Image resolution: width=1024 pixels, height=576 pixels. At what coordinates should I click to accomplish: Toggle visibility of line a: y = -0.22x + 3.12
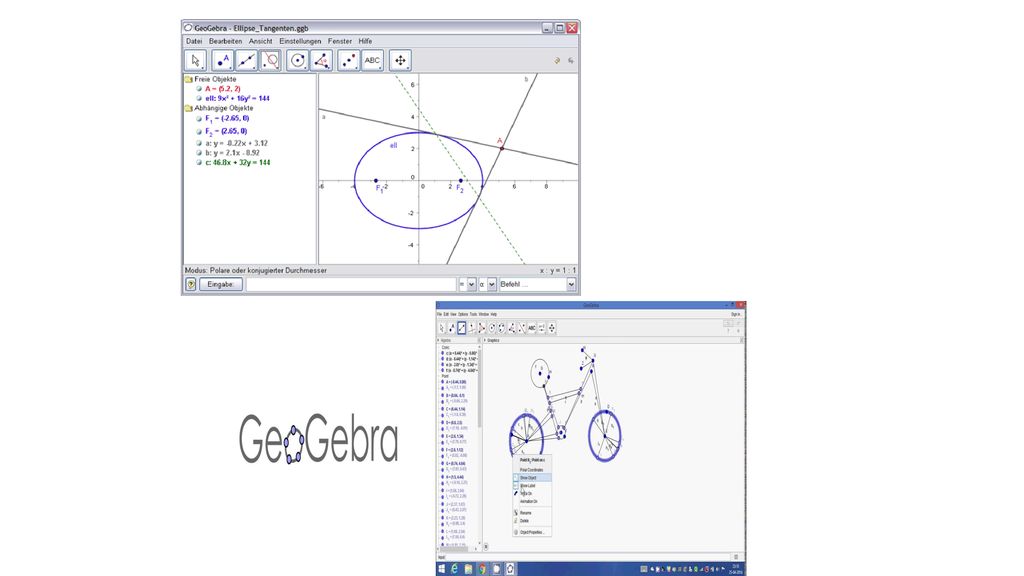199,143
